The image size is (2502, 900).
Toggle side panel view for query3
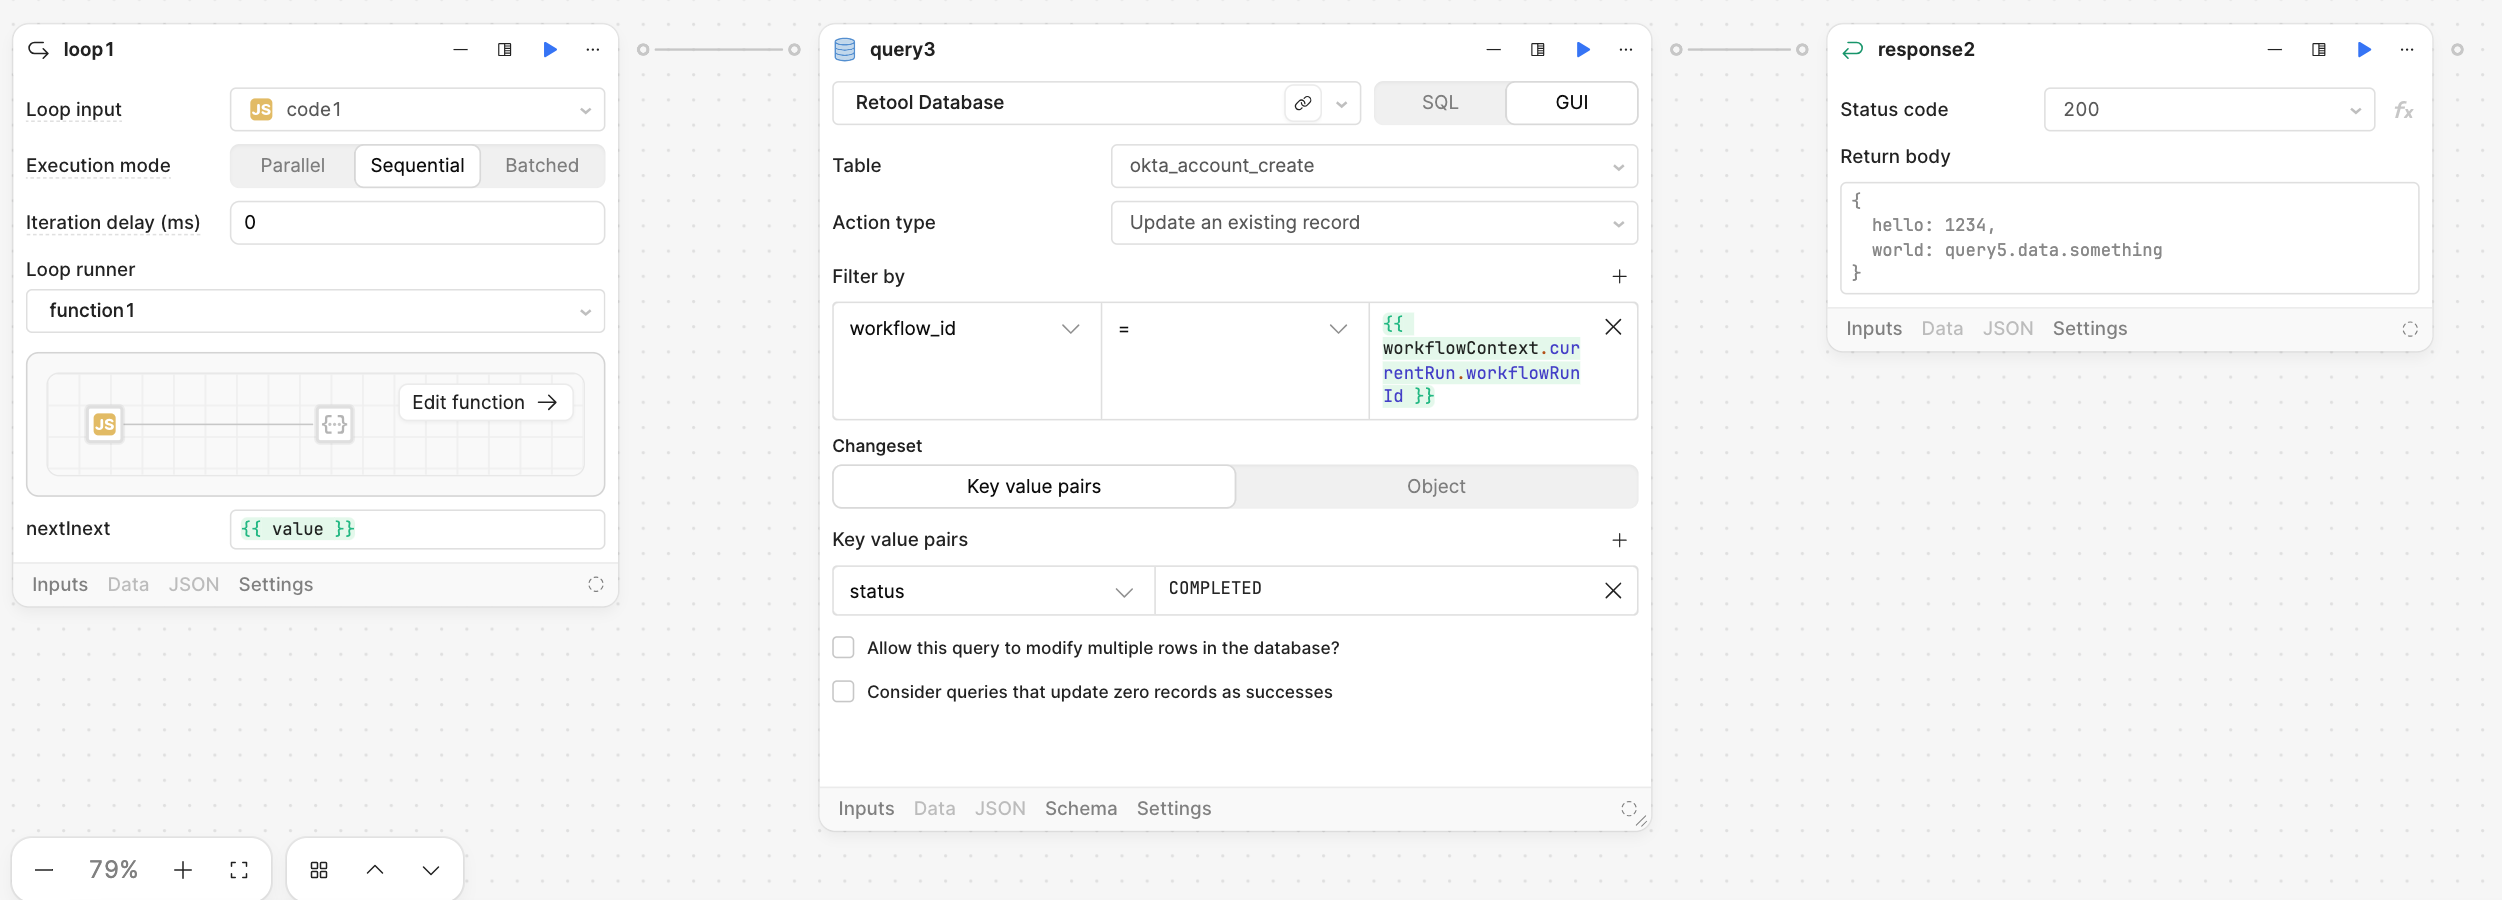(x=1537, y=50)
